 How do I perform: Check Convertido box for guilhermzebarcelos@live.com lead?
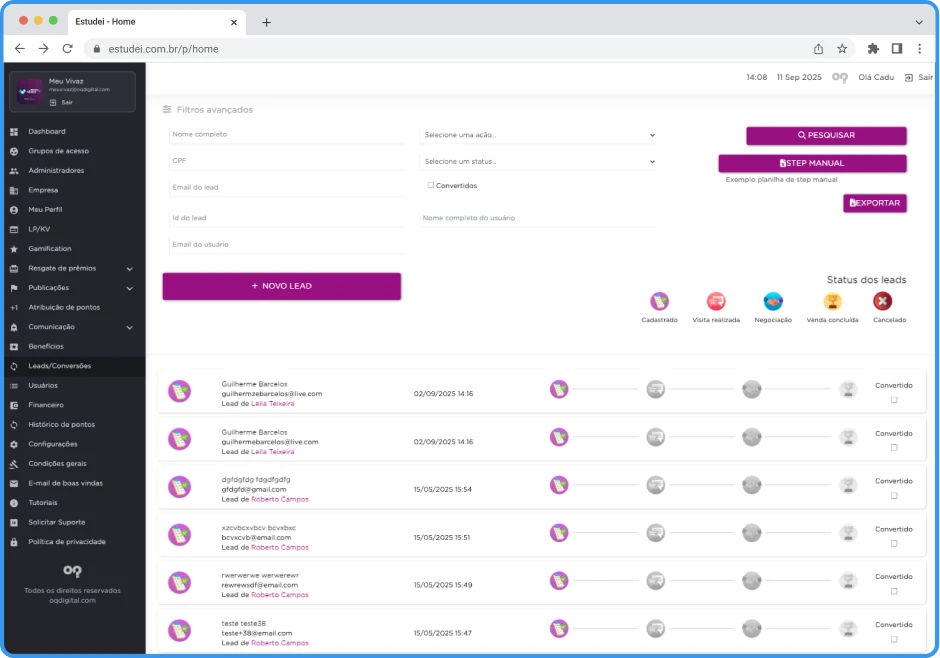point(894,400)
